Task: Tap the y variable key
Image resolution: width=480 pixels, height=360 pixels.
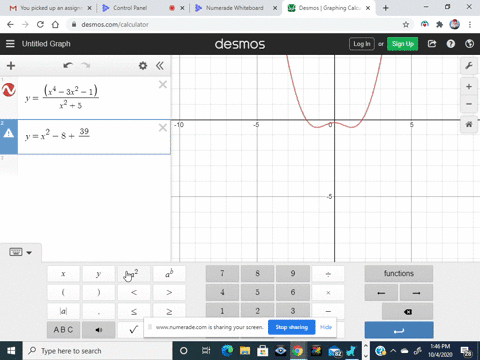Action: tap(99, 274)
